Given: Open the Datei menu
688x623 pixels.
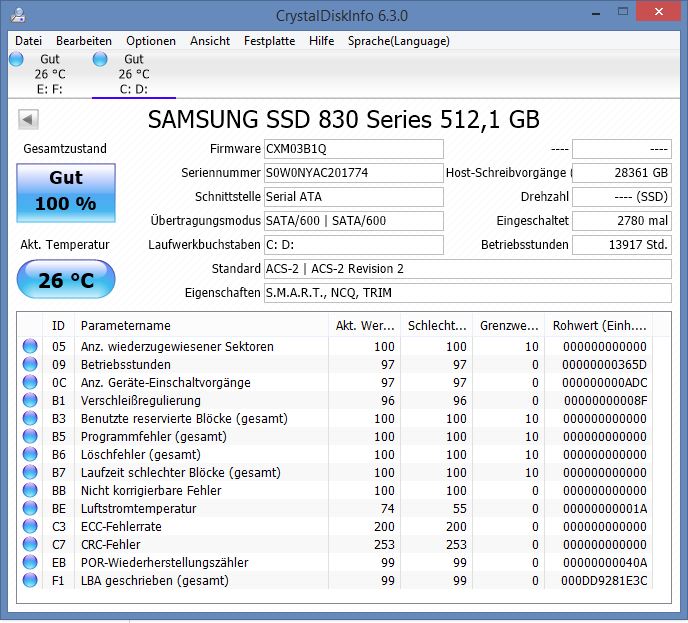Looking at the screenshot, I should pos(29,41).
